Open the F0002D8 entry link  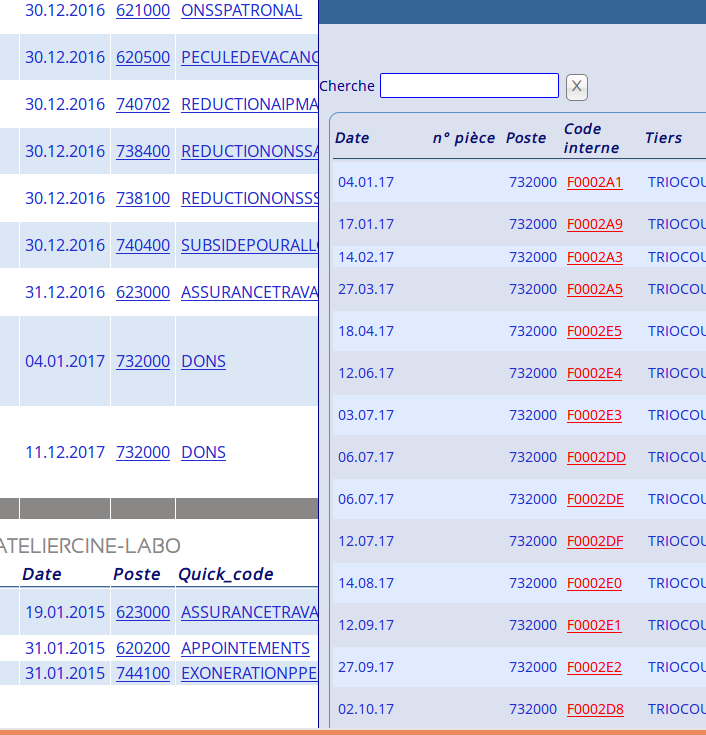pyautogui.click(x=595, y=709)
